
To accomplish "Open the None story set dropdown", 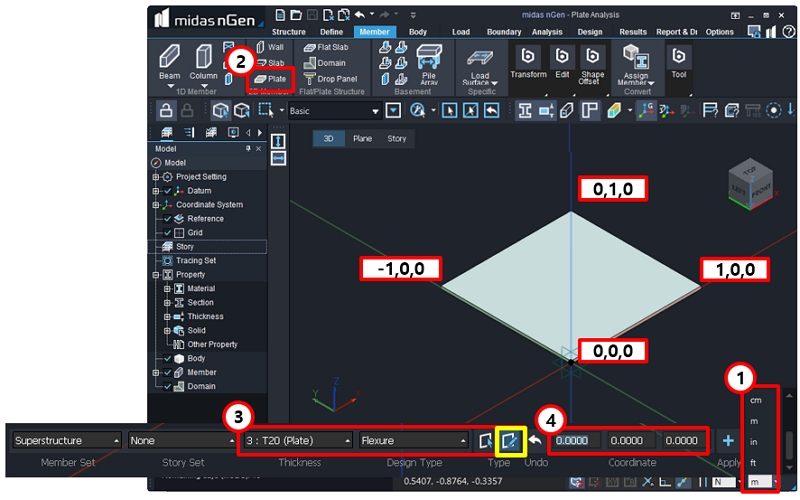I will (182, 440).
